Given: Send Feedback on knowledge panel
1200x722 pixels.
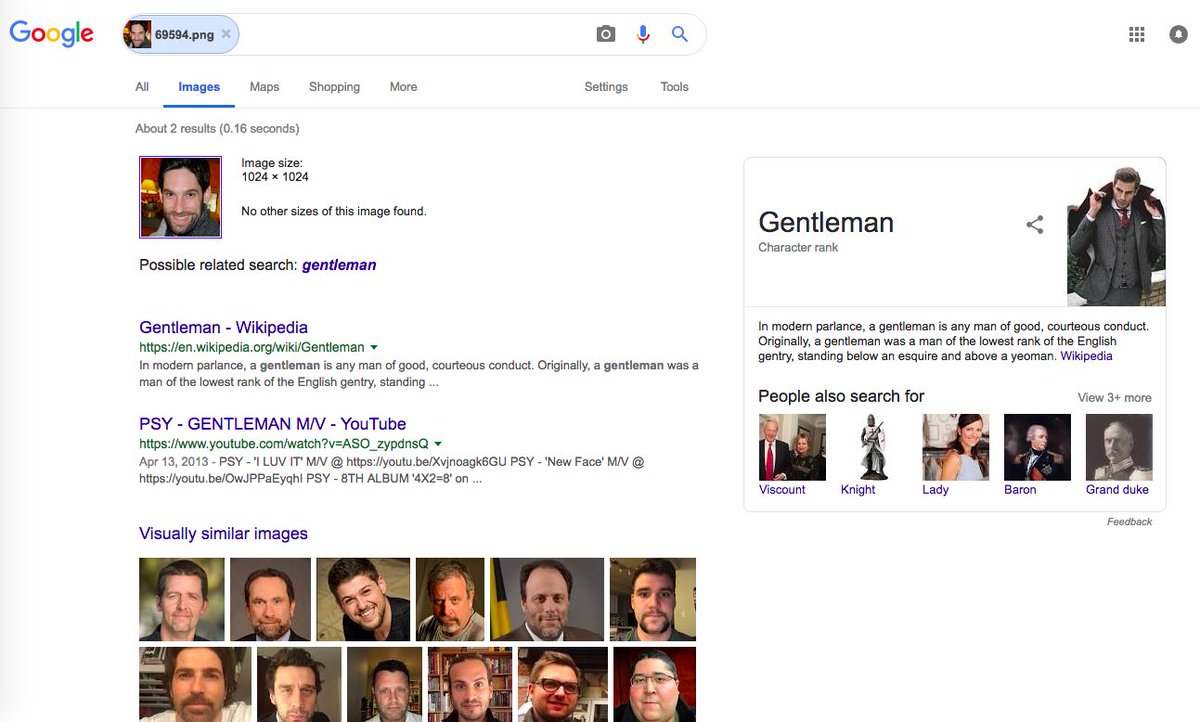Looking at the screenshot, I should (x=1129, y=522).
